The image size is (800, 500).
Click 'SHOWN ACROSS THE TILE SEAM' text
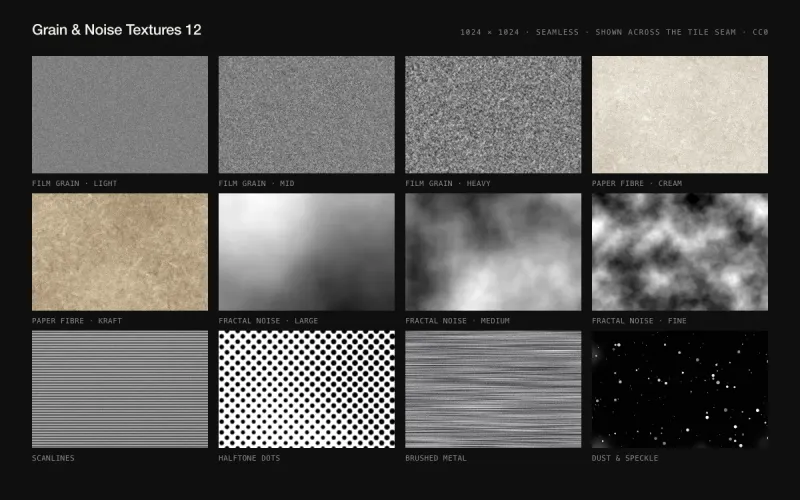pyautogui.click(x=665, y=32)
